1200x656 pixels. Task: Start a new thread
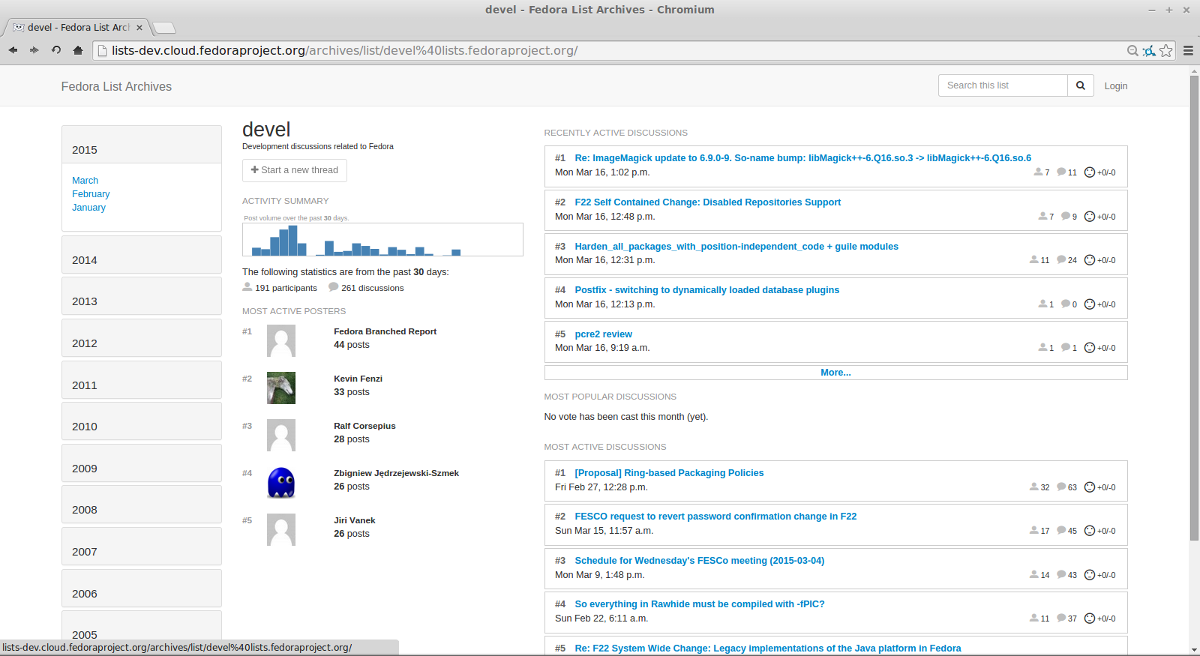tap(295, 170)
